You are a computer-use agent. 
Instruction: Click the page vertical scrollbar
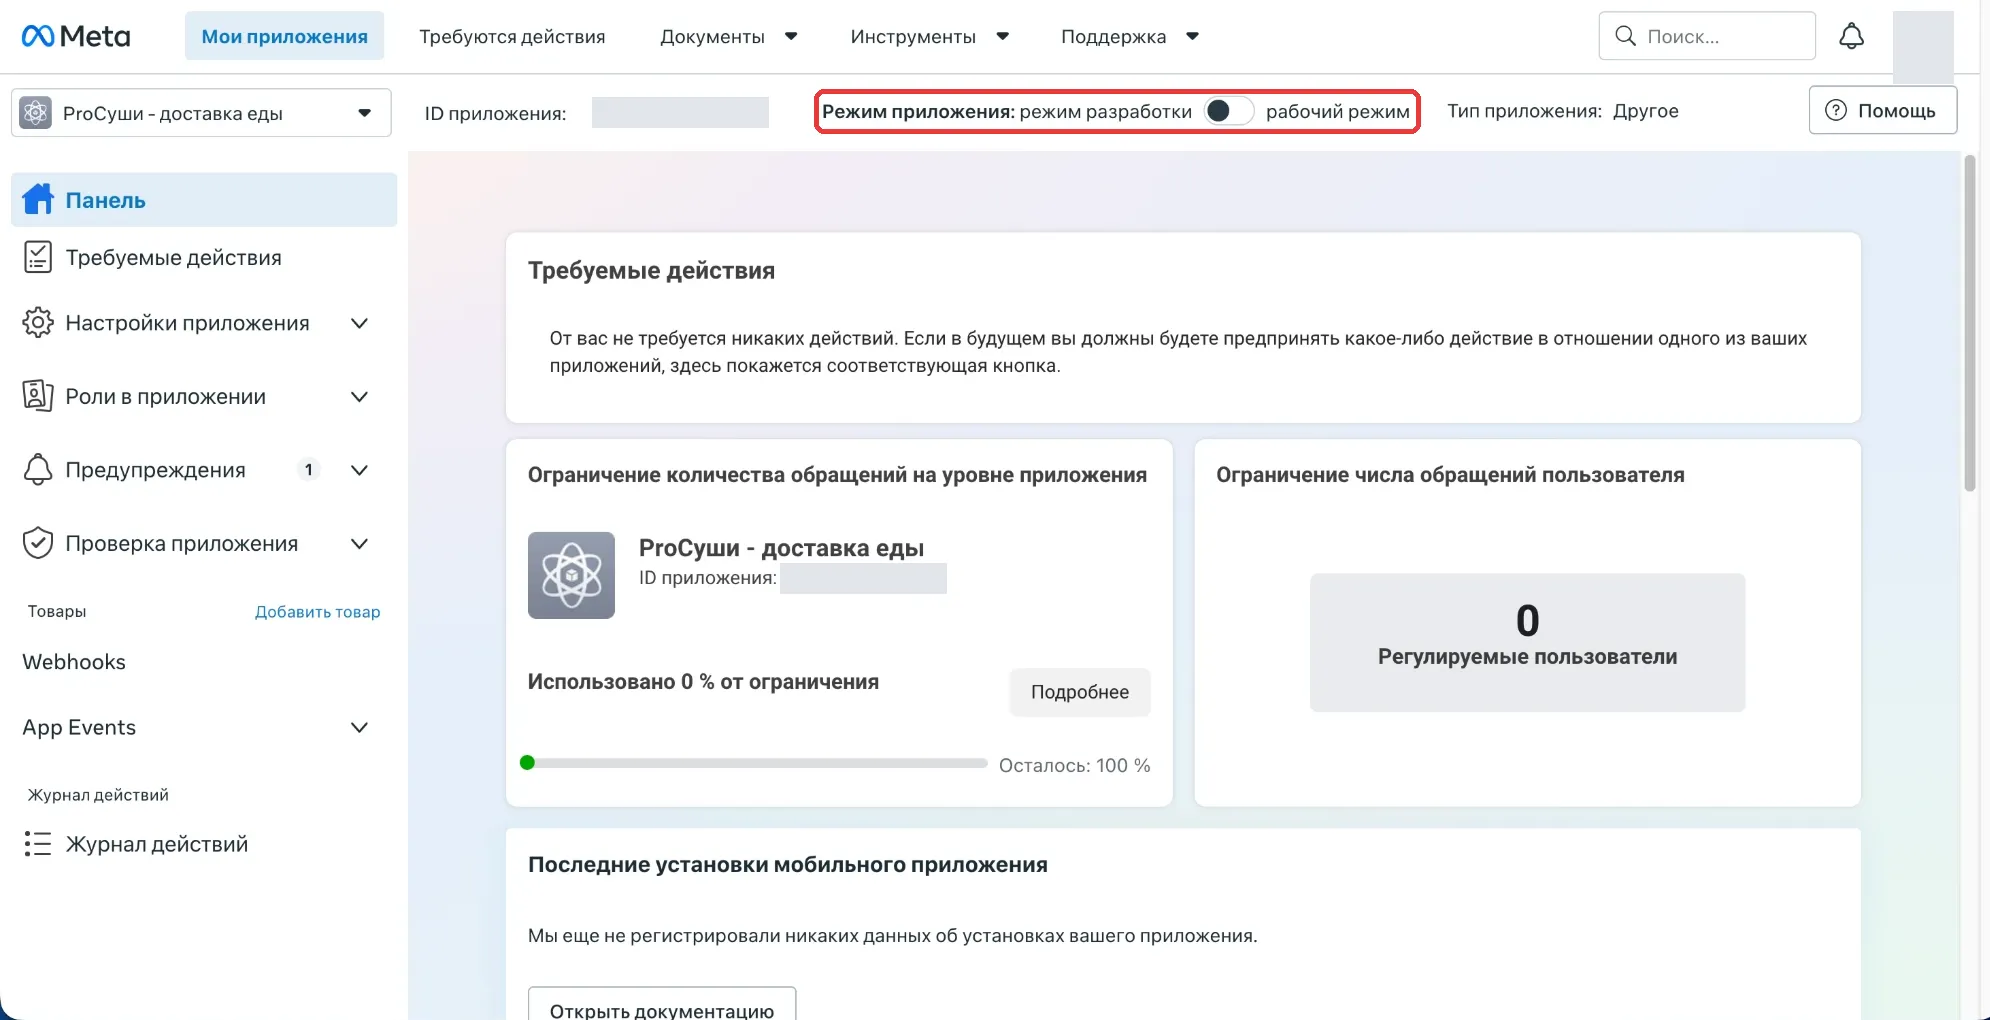tap(1969, 323)
